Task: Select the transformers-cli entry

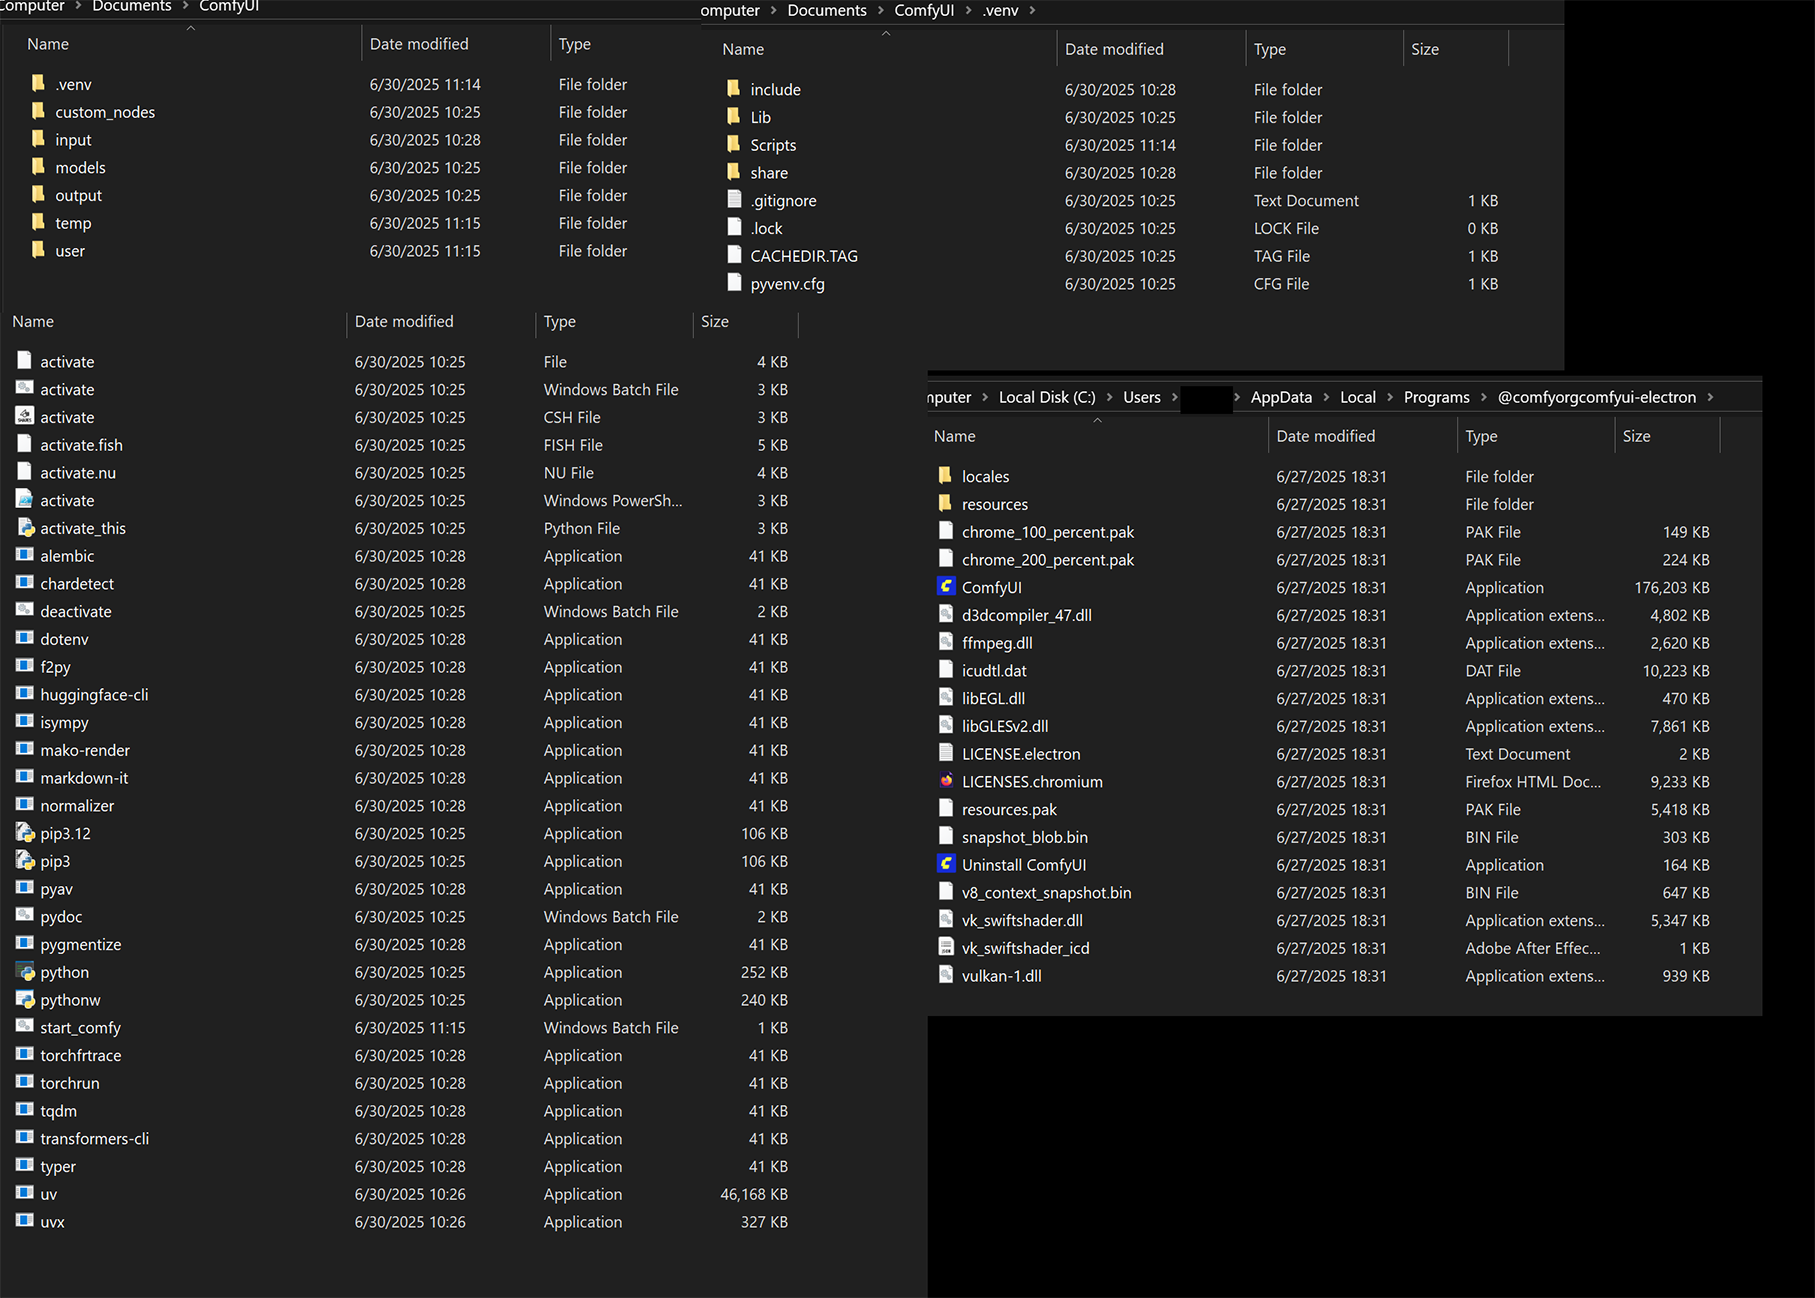Action: [94, 1138]
